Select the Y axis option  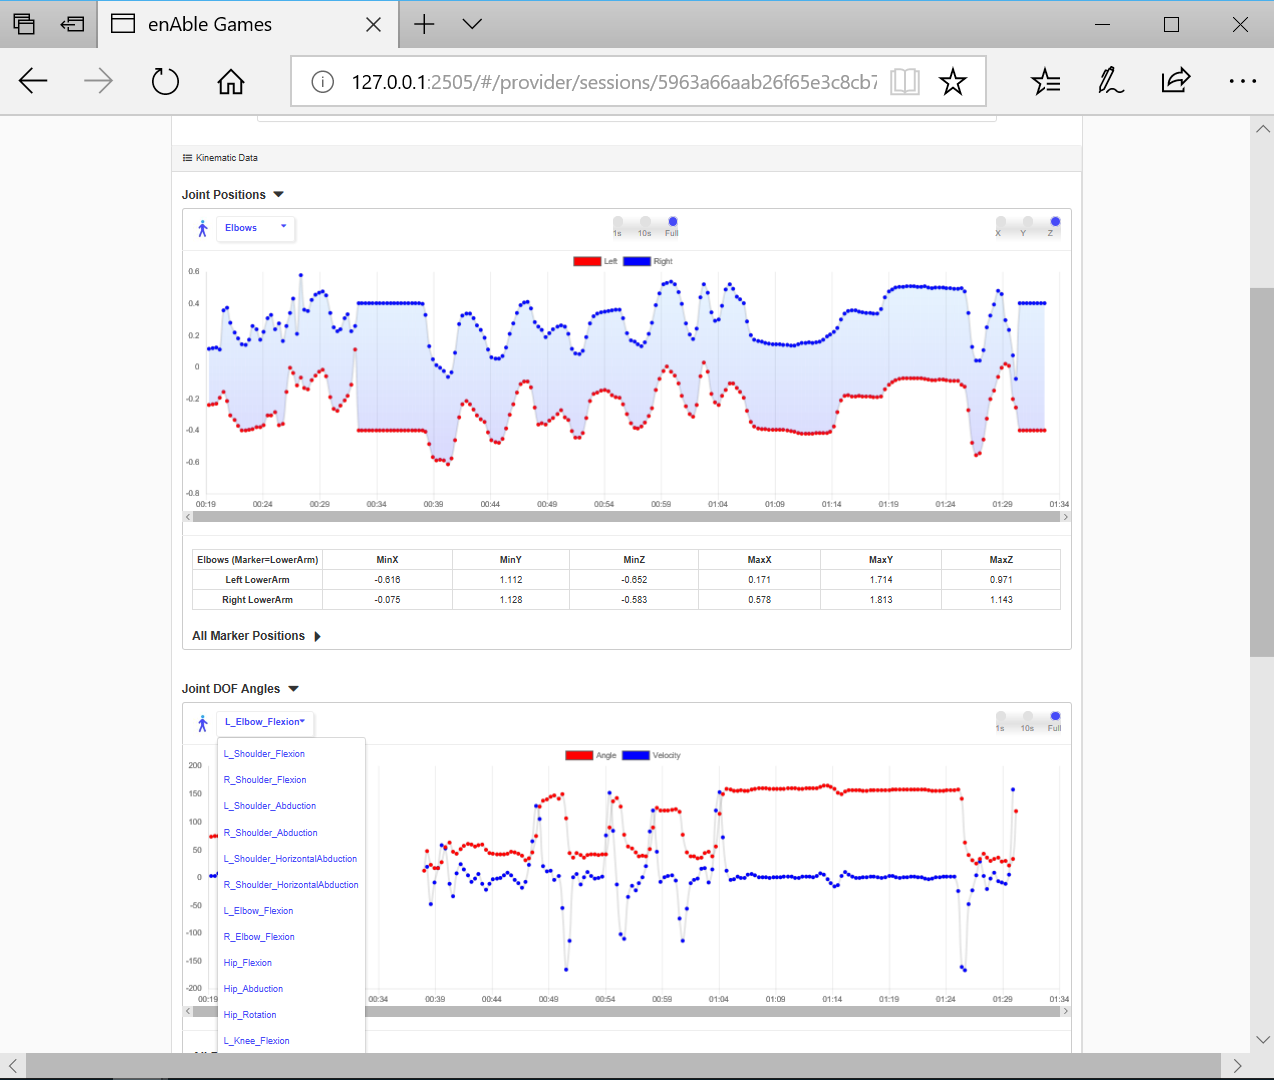coord(1028,222)
